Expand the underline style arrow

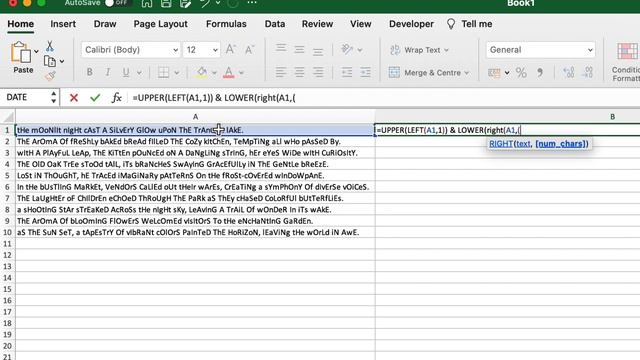pos(139,73)
